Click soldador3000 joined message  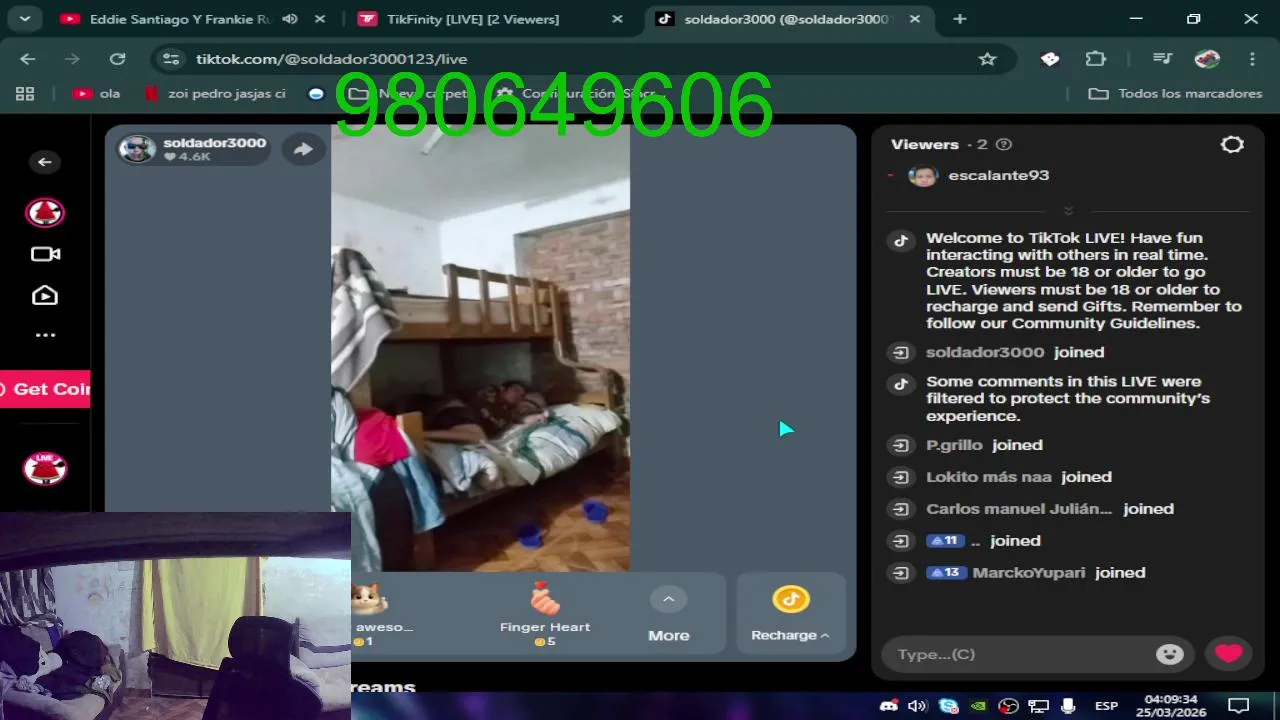click(x=1015, y=352)
